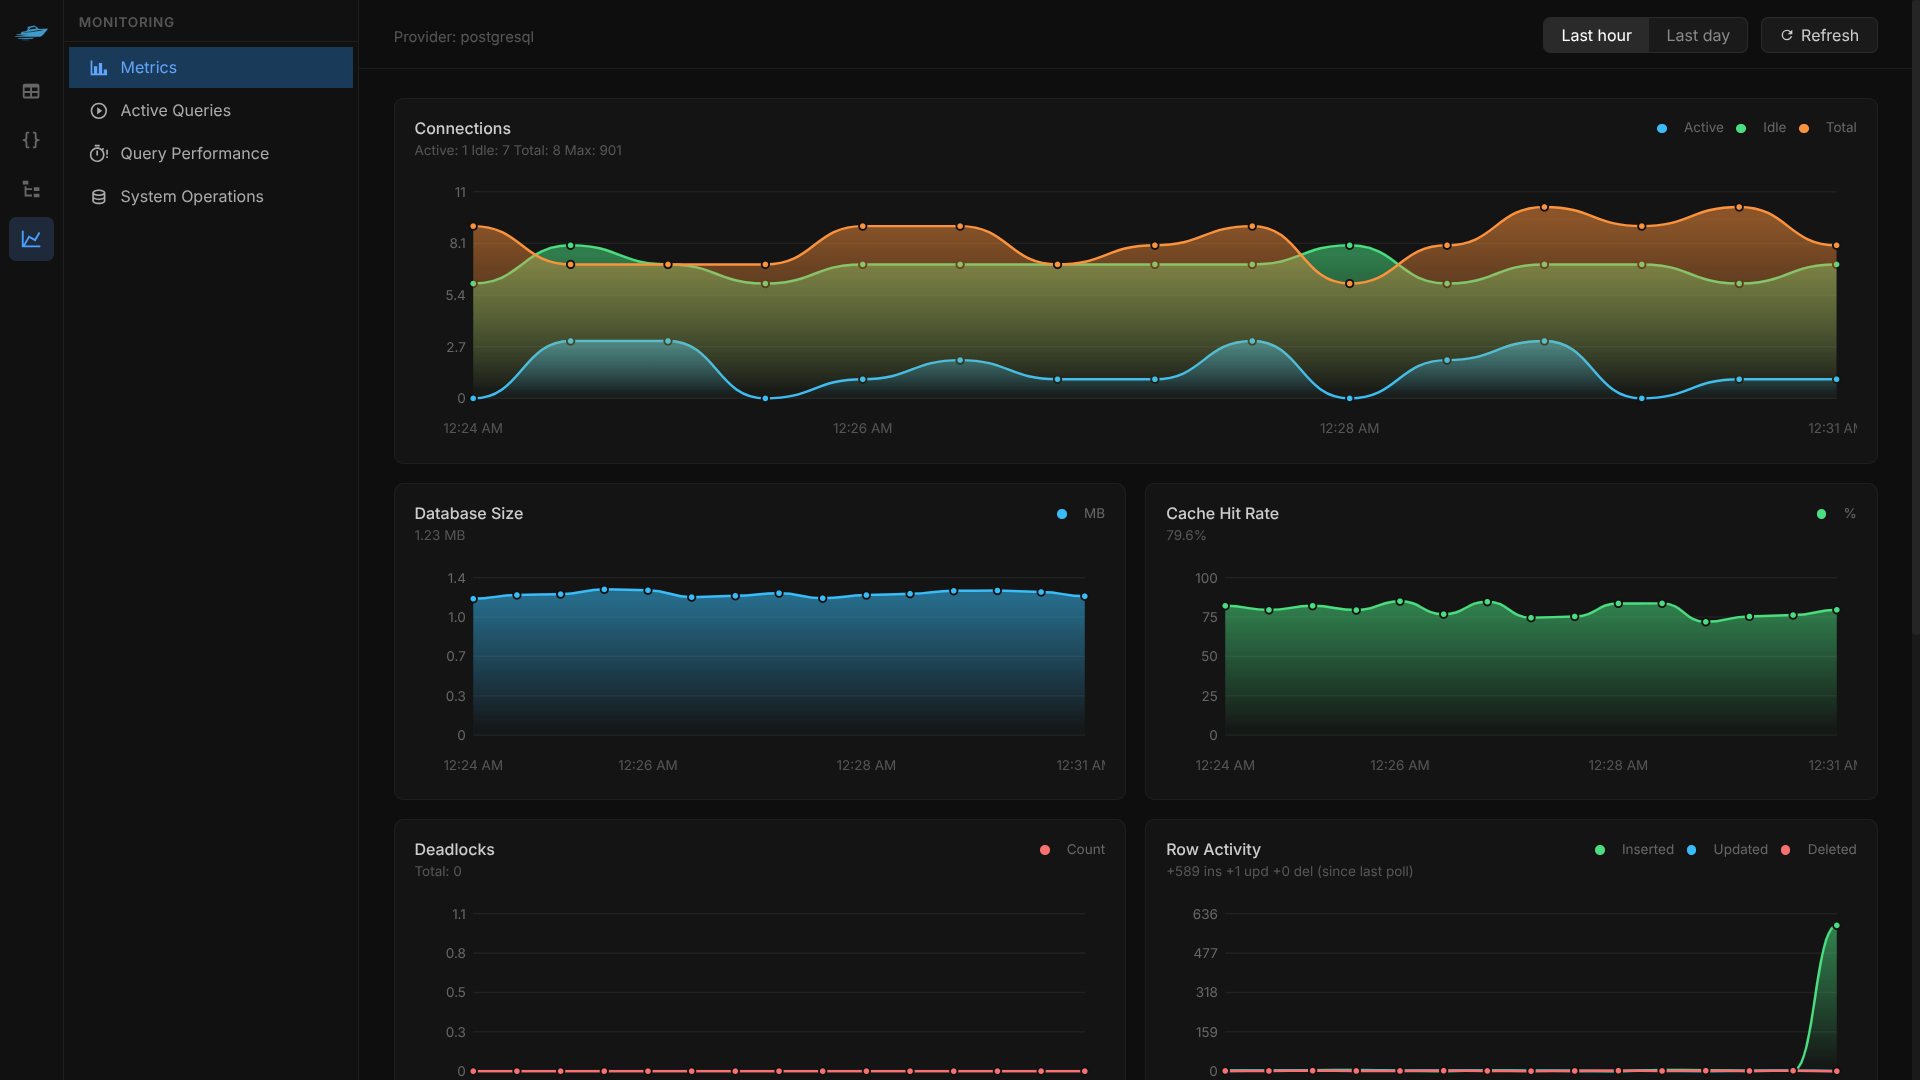Select the Last hour range
The height and width of the screenshot is (1080, 1920).
1596,35
